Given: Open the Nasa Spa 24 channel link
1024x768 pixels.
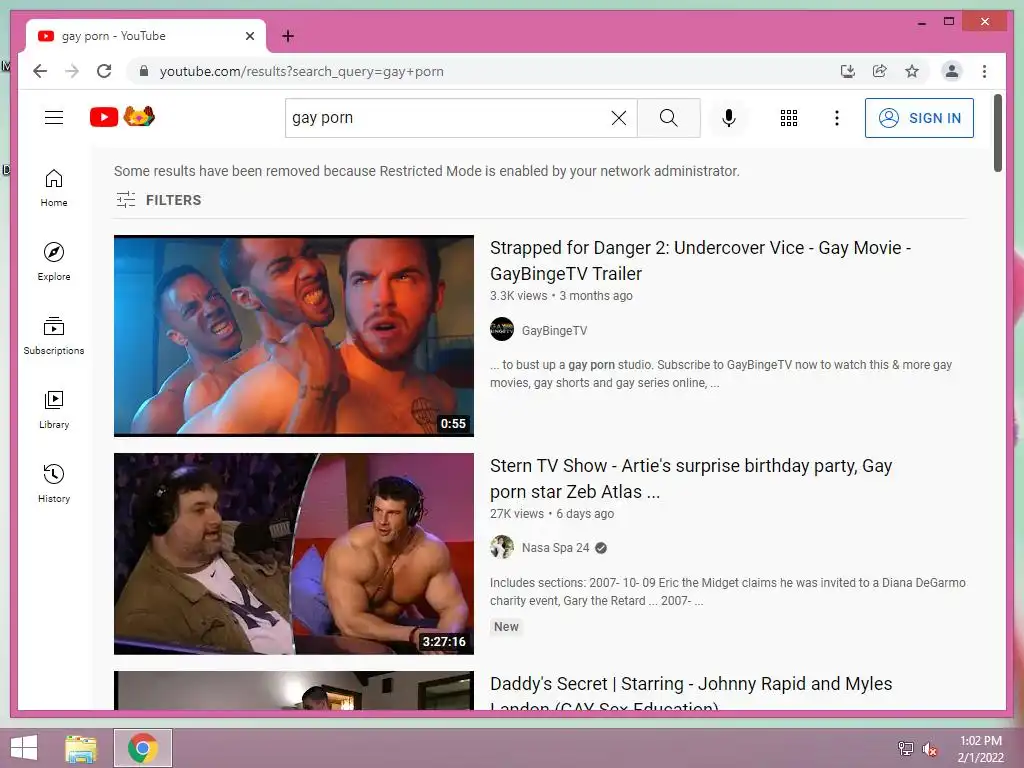Looking at the screenshot, I should pyautogui.click(x=556, y=548).
